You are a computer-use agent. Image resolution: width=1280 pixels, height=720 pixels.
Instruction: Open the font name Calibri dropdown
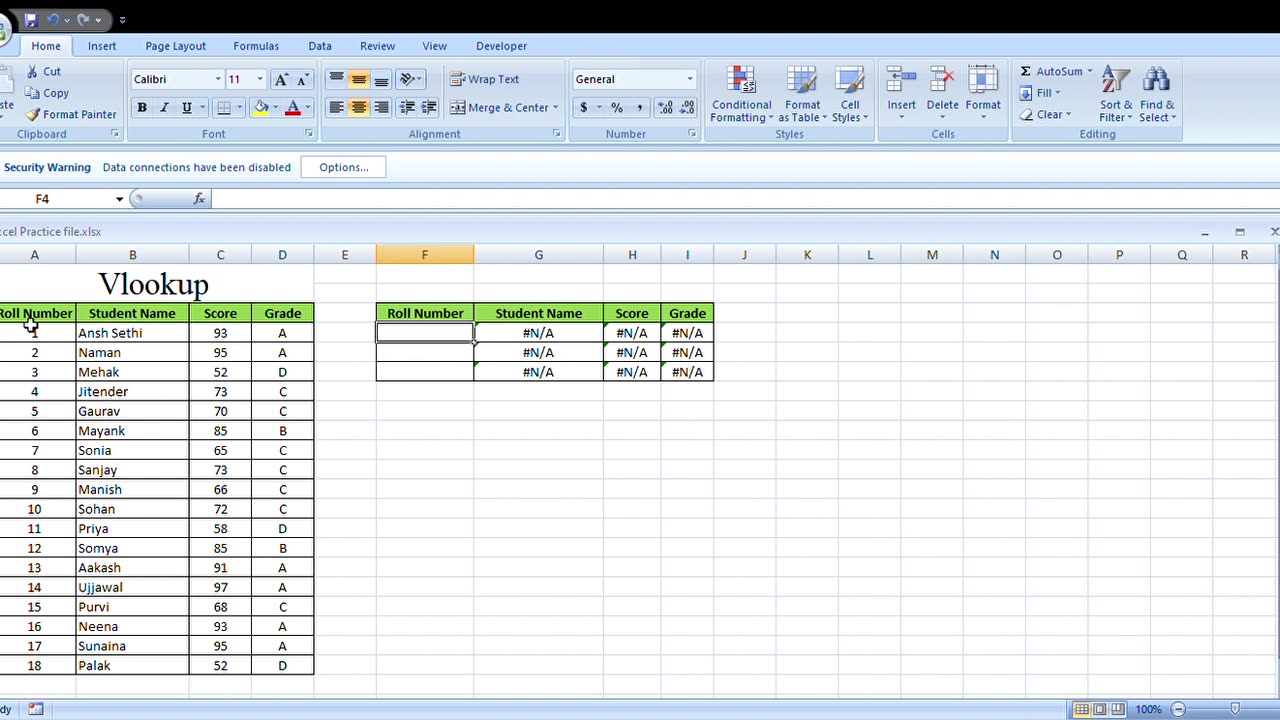[x=218, y=79]
